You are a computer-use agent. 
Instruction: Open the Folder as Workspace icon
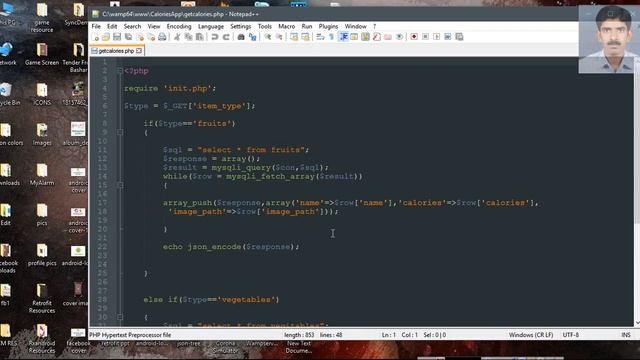388,37
